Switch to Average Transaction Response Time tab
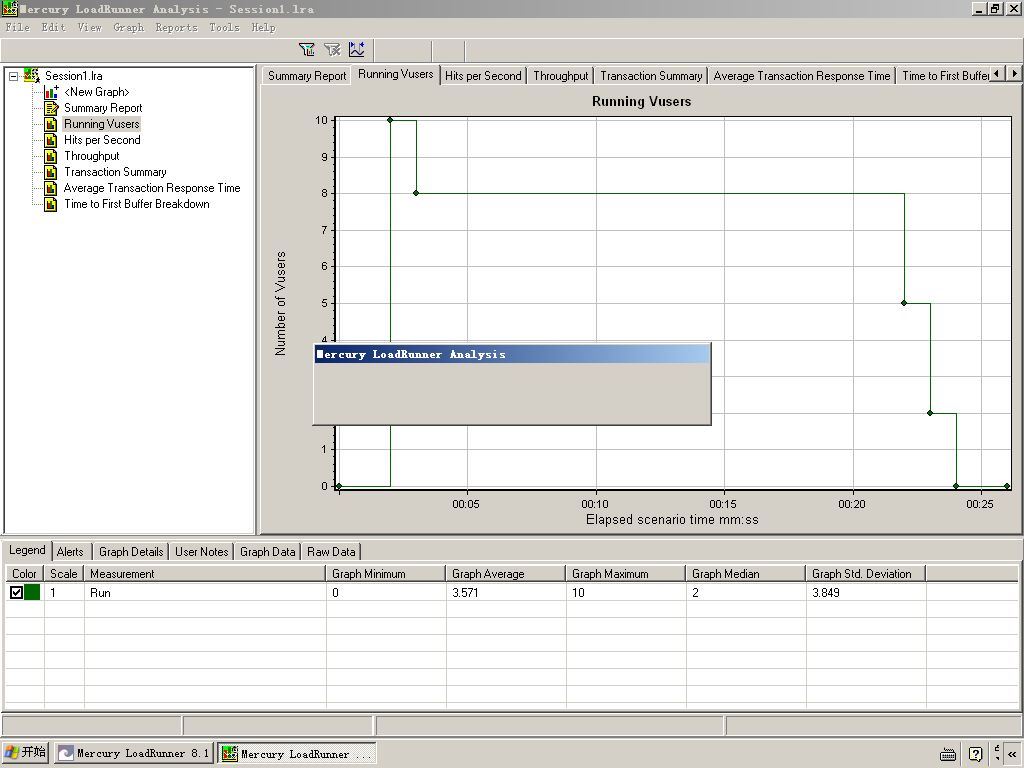This screenshot has width=1024, height=768. pos(801,76)
